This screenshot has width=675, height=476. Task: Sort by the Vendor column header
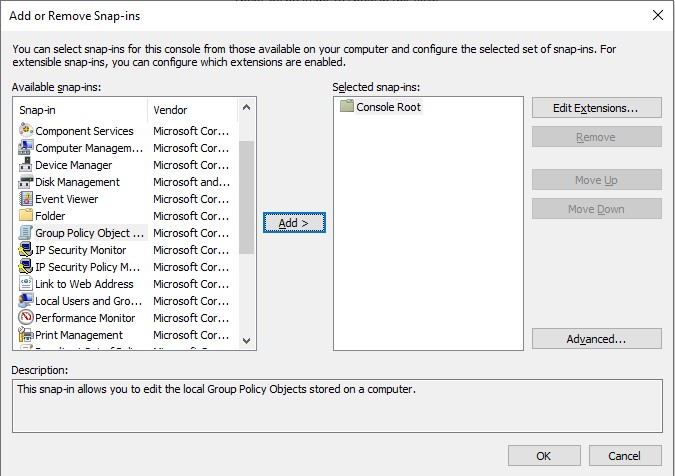(193, 110)
